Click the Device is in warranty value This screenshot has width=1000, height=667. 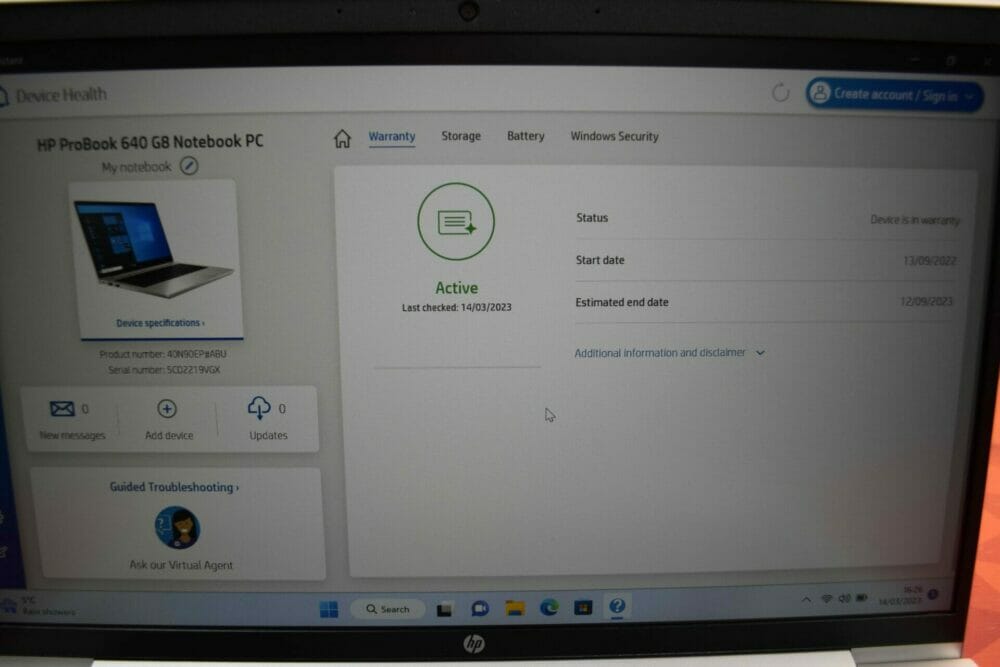915,220
